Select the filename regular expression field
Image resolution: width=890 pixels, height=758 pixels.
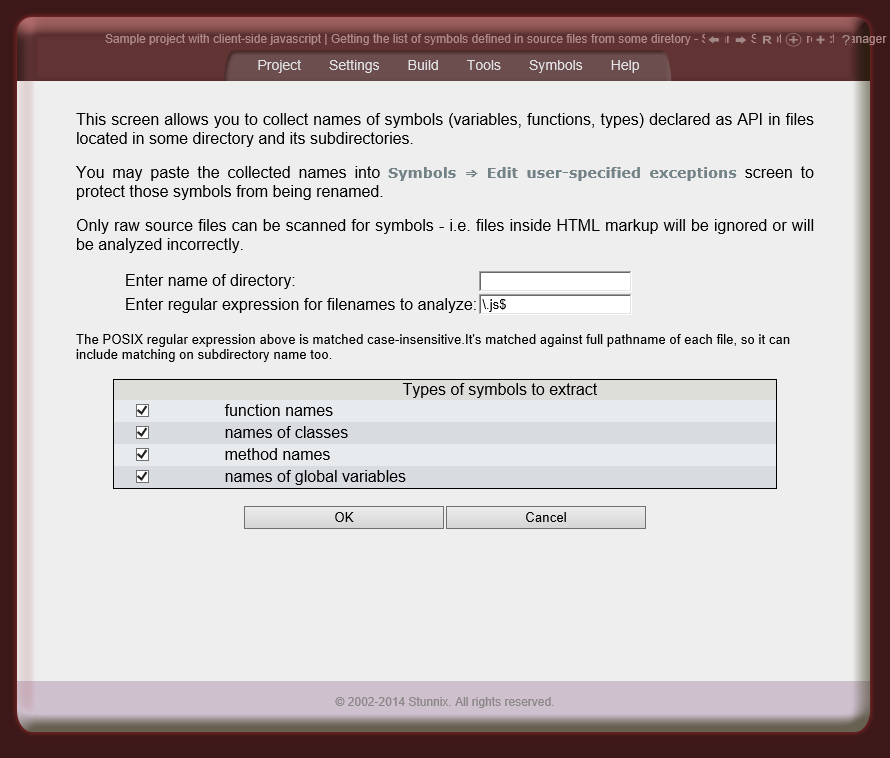click(554, 304)
